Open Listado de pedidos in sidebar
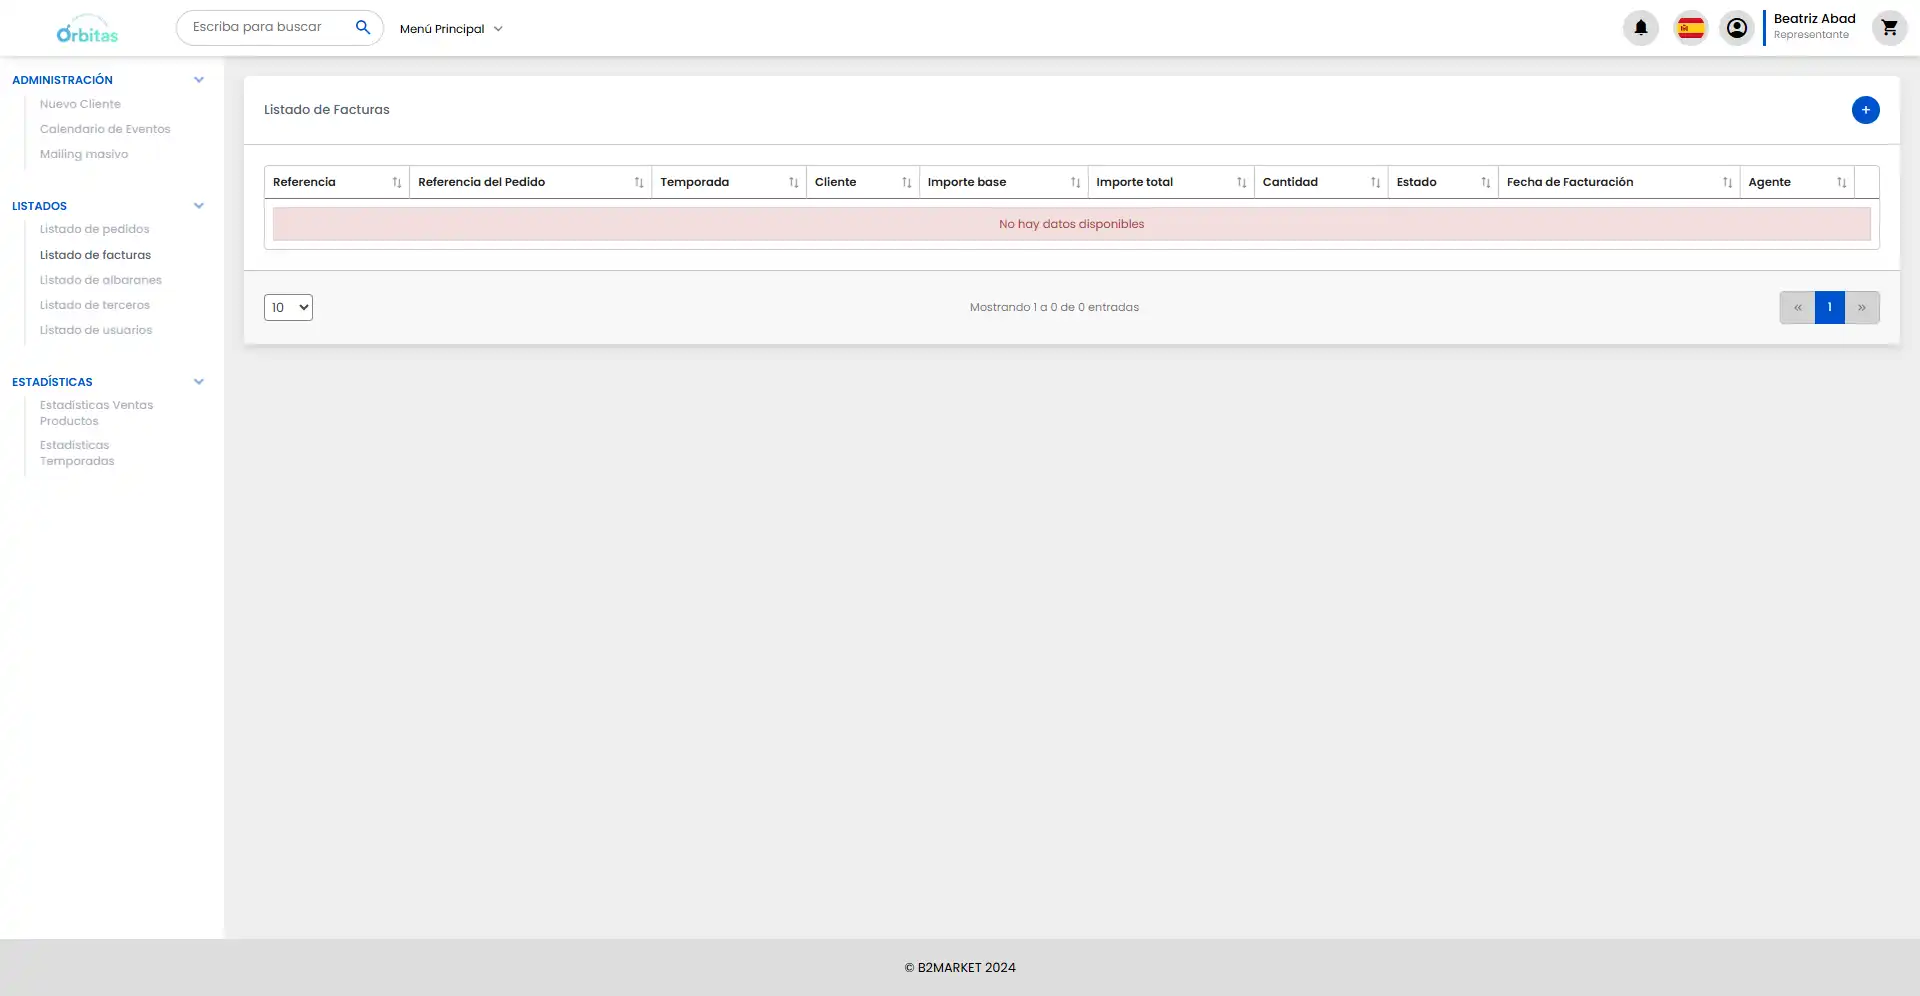Screen dimensions: 1920x996 point(94,229)
